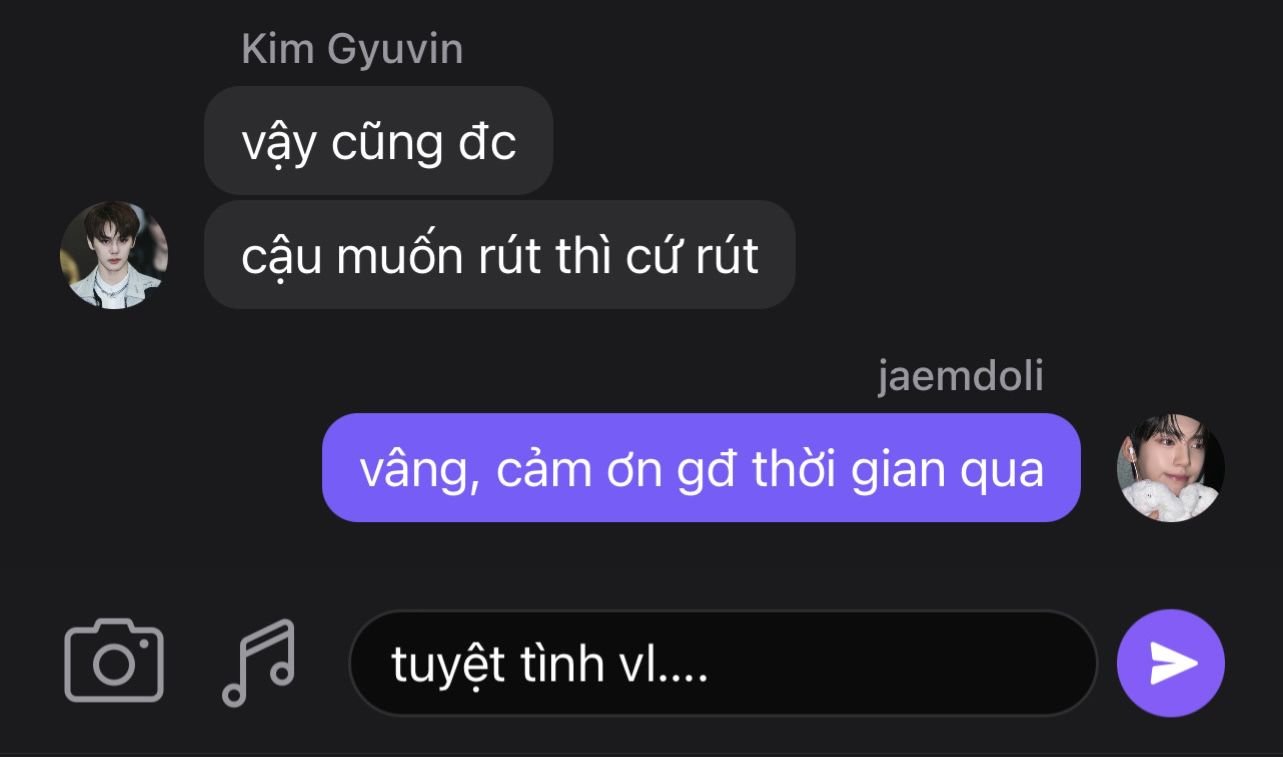Viewport: 1283px width, 757px height.
Task: View the avatar next to Gyuvin's messages
Action: 114,255
